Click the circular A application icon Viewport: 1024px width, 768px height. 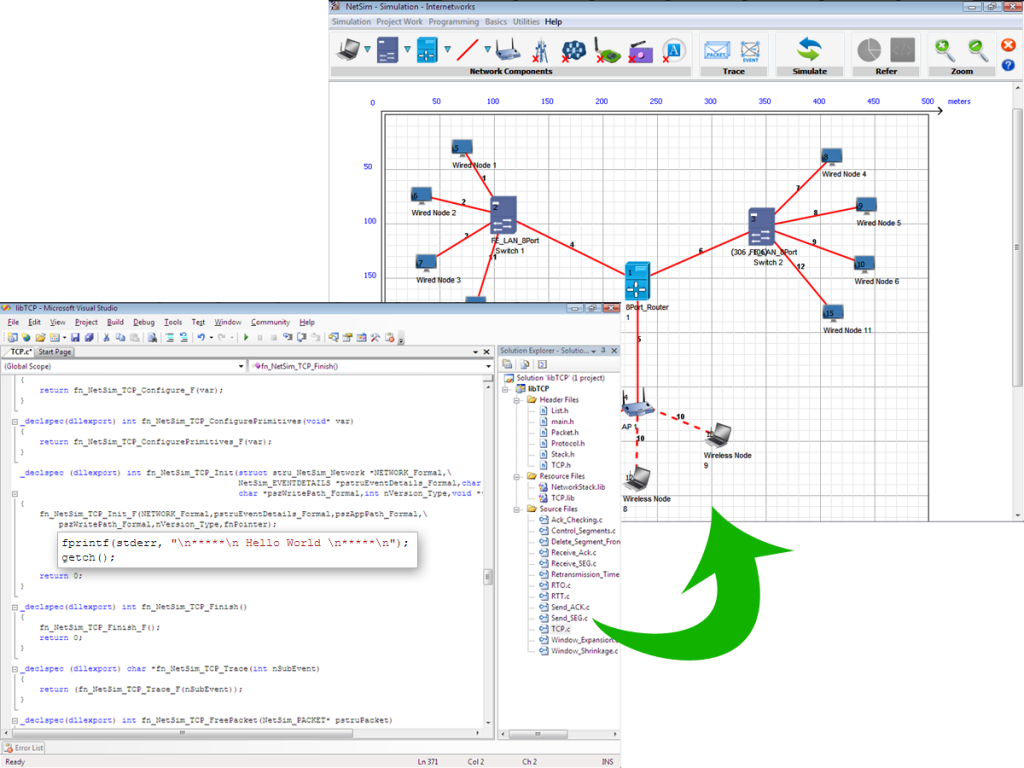674,50
